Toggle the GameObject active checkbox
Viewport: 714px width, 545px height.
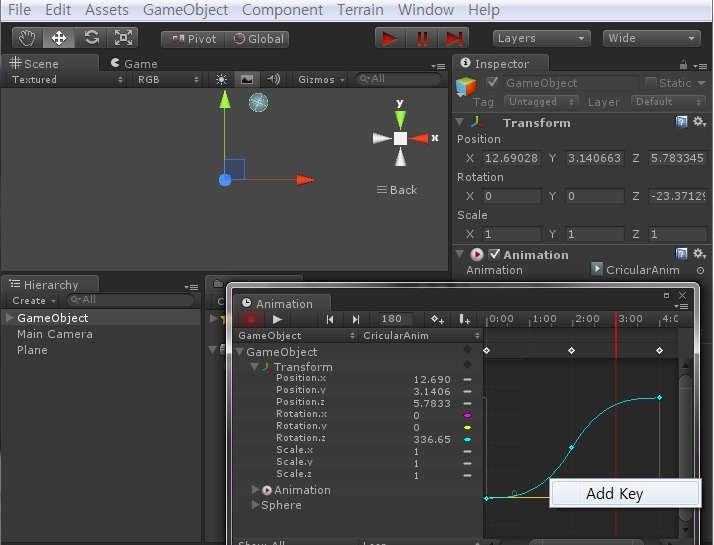(492, 83)
